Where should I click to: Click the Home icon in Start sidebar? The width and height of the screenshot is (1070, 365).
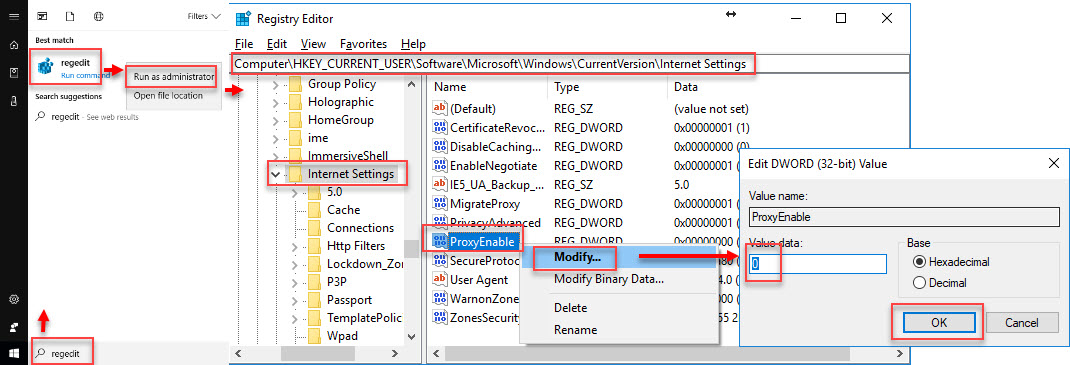[14, 45]
